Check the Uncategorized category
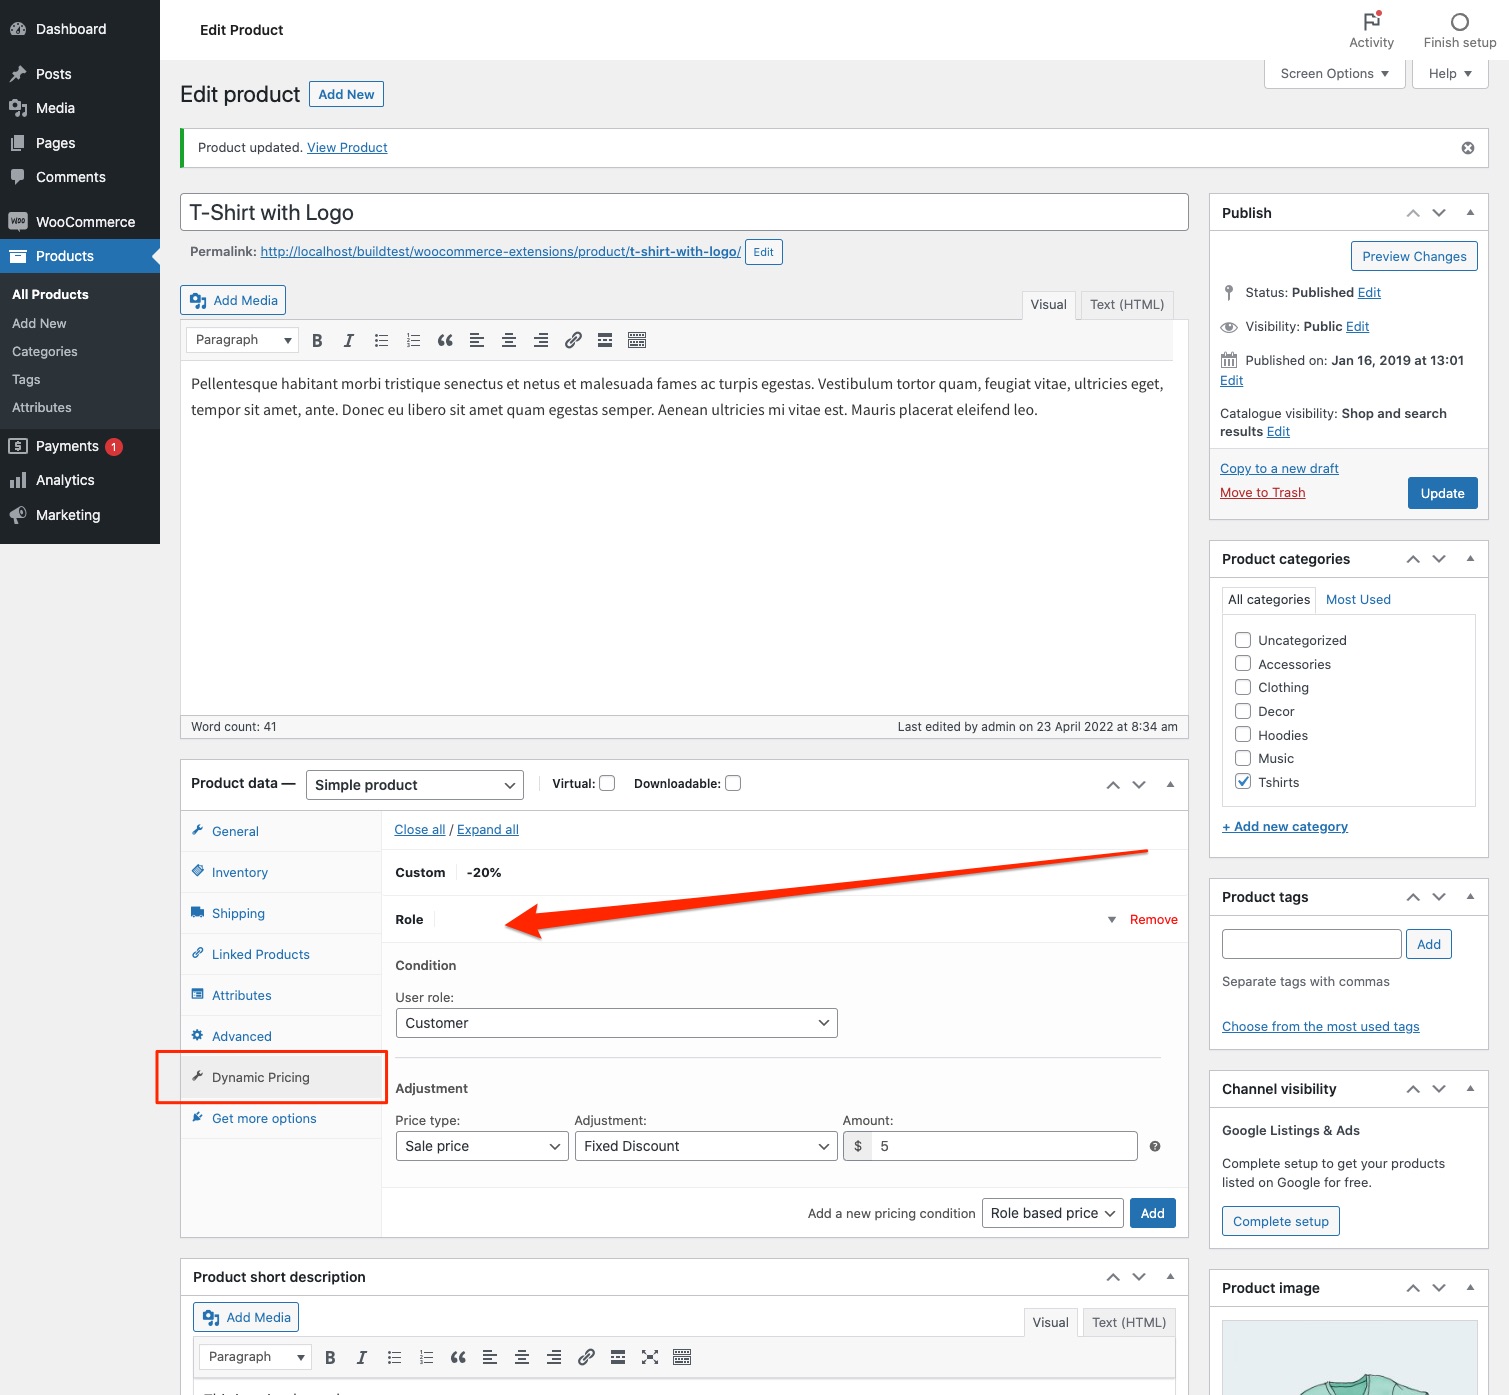 [x=1243, y=640]
